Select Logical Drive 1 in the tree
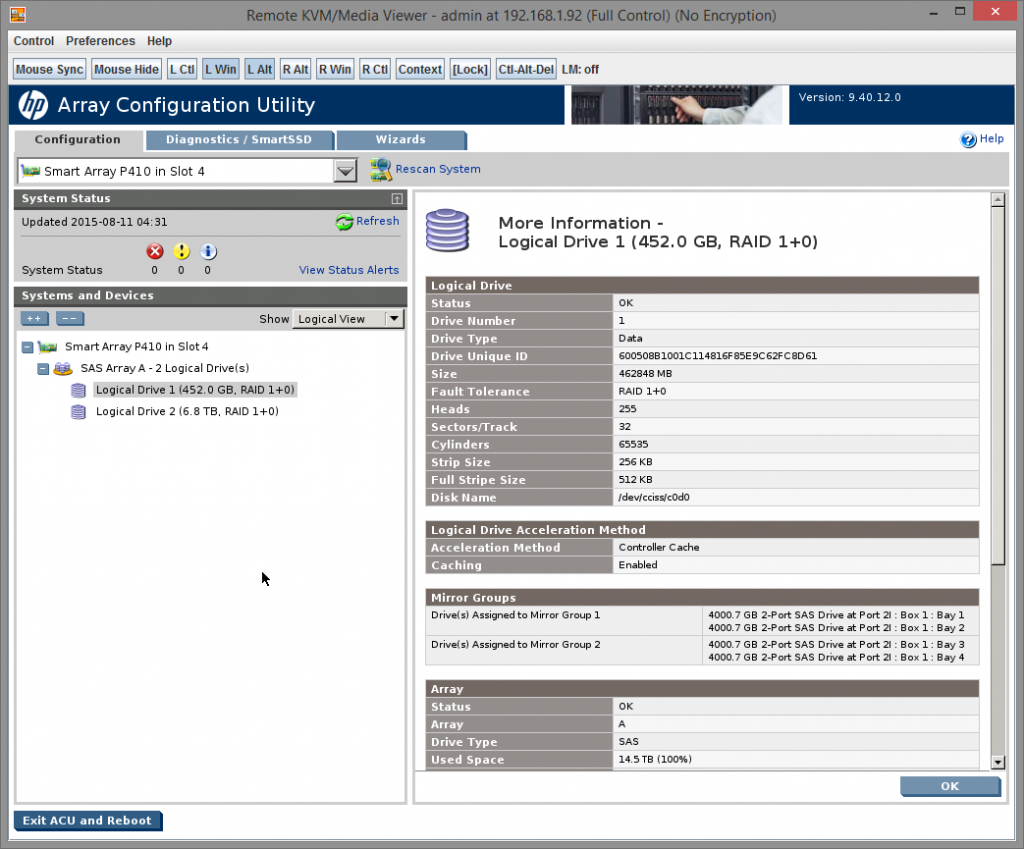 pos(195,390)
